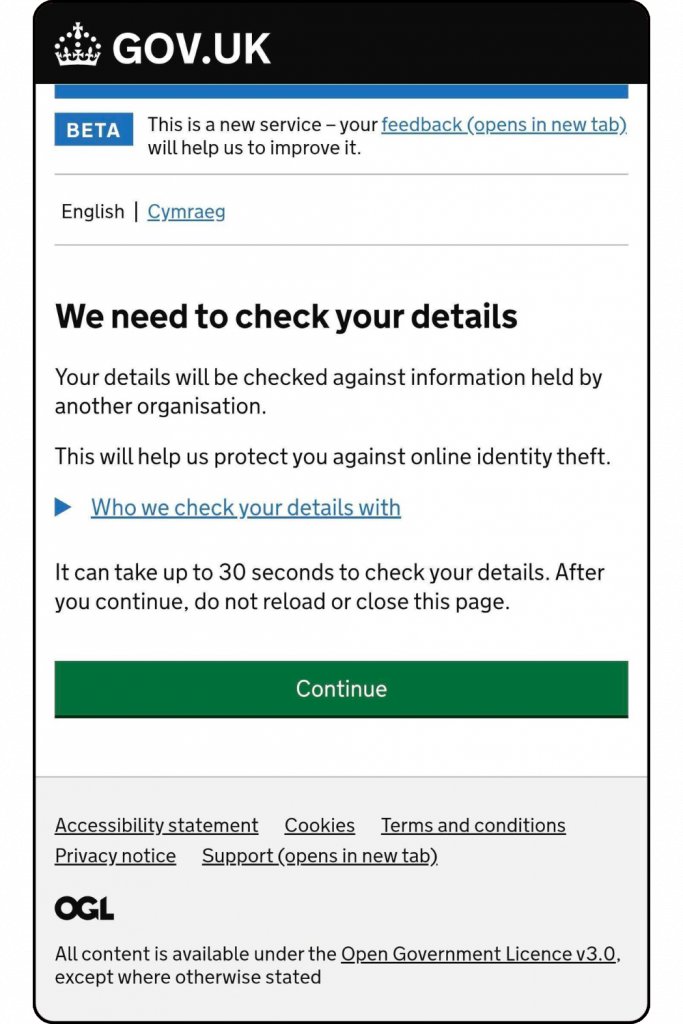Select the English language option

pyautogui.click(x=93, y=212)
